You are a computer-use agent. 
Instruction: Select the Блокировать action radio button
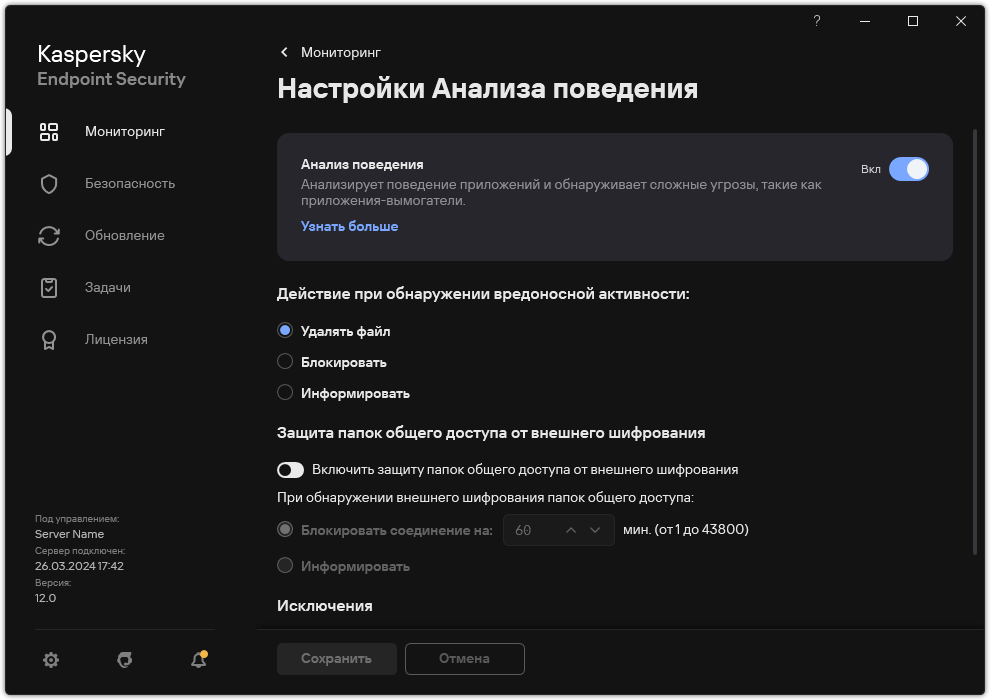285,361
